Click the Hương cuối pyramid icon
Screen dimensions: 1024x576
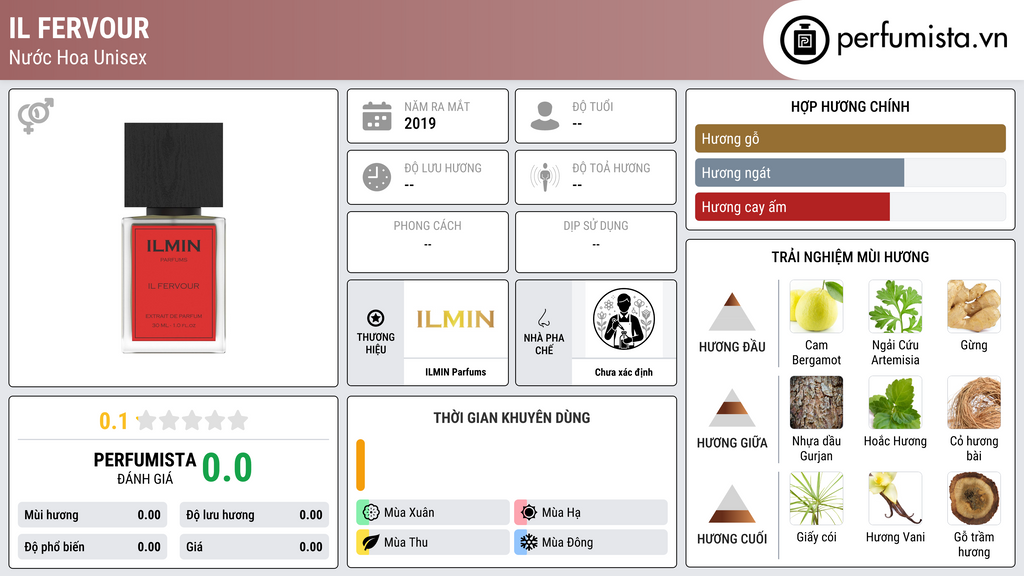(x=732, y=504)
